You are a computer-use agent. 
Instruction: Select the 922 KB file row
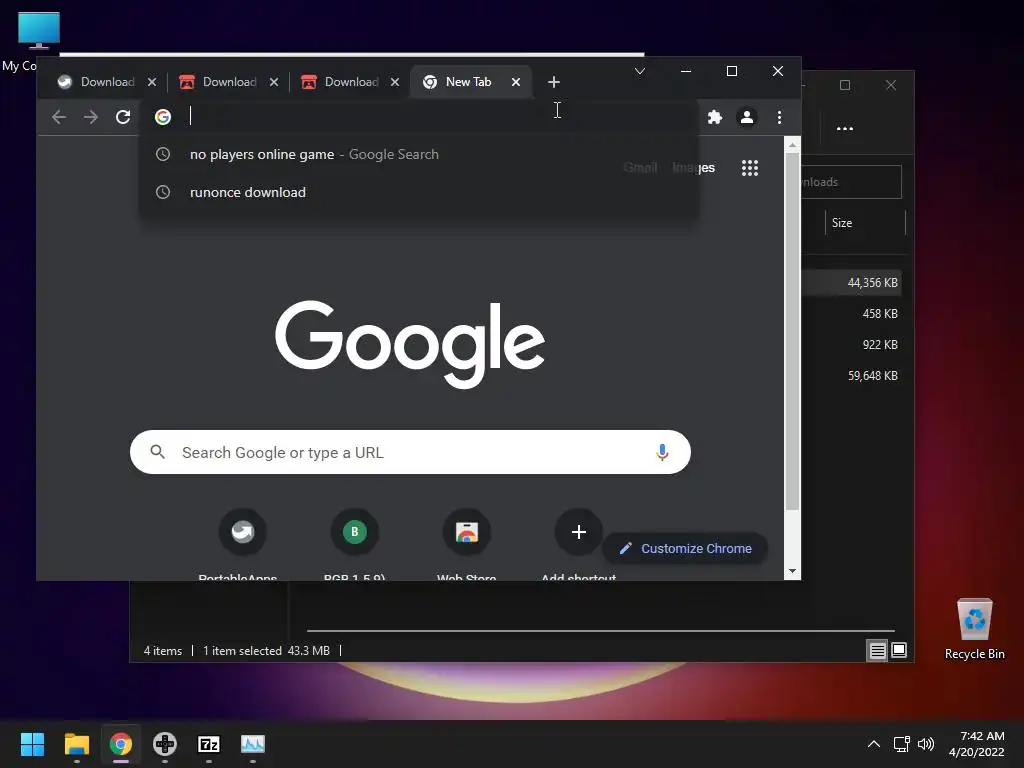coord(852,344)
